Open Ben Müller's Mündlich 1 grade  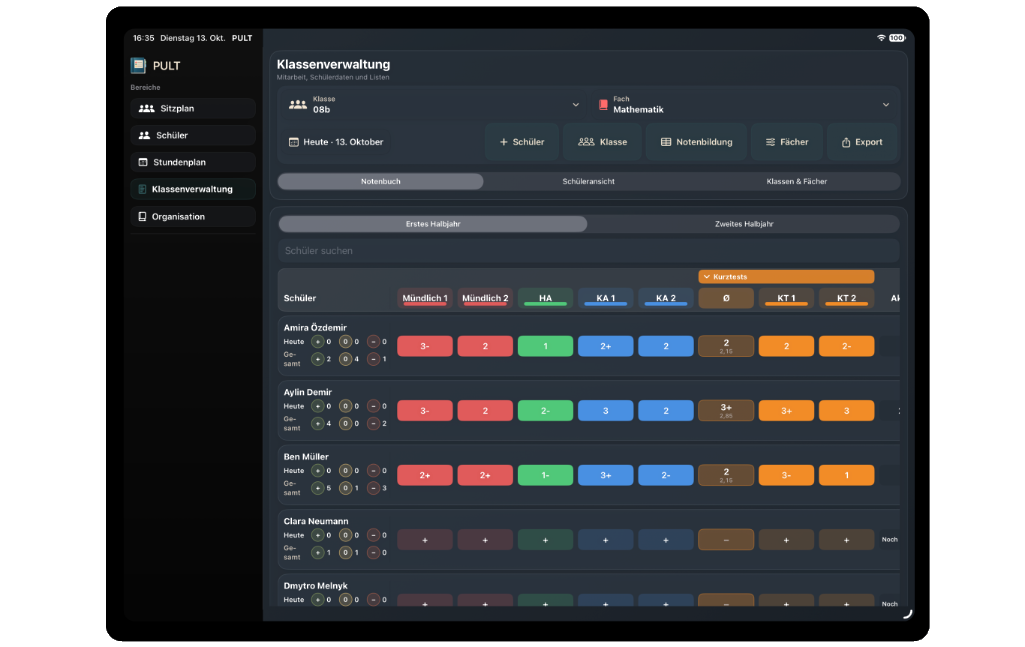pyautogui.click(x=425, y=475)
